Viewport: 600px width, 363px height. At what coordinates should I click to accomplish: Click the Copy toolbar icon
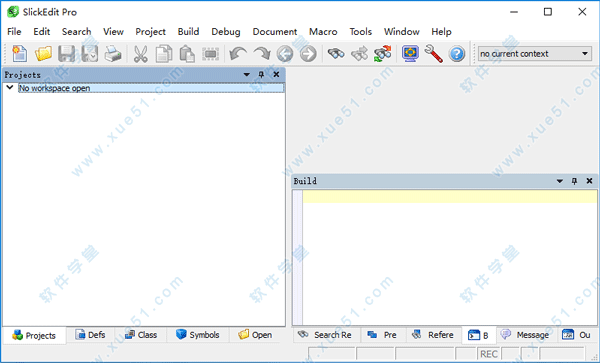tap(164, 54)
